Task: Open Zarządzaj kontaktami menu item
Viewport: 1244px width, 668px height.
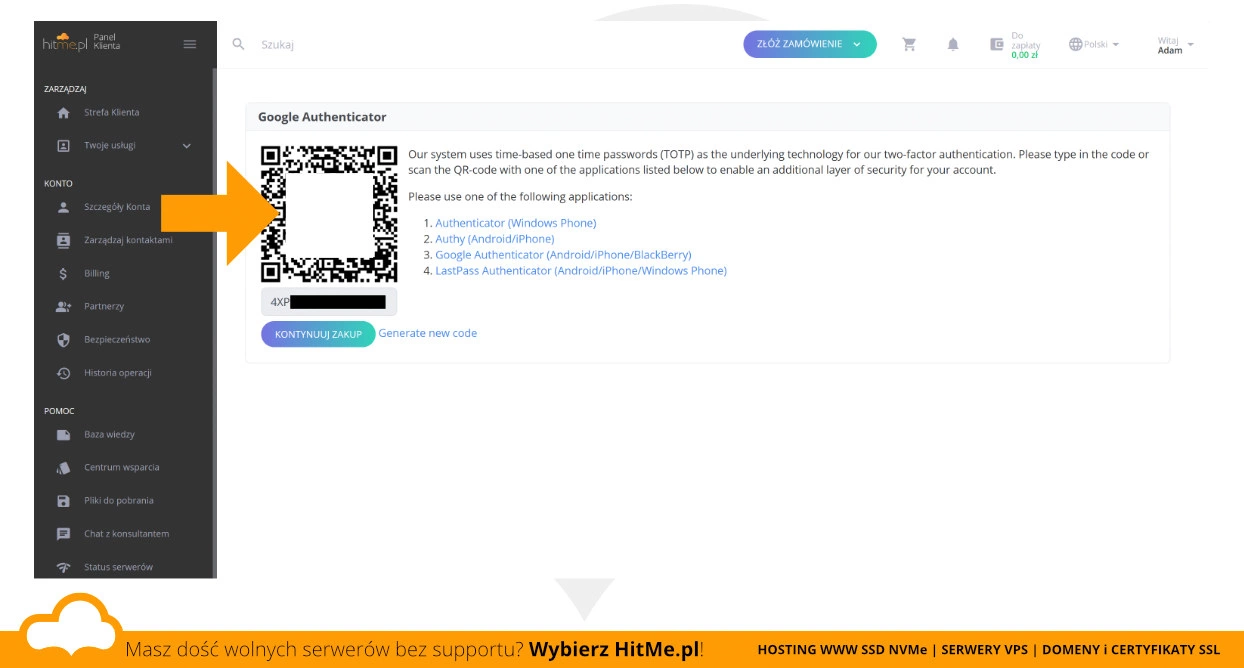Action: tap(128, 240)
